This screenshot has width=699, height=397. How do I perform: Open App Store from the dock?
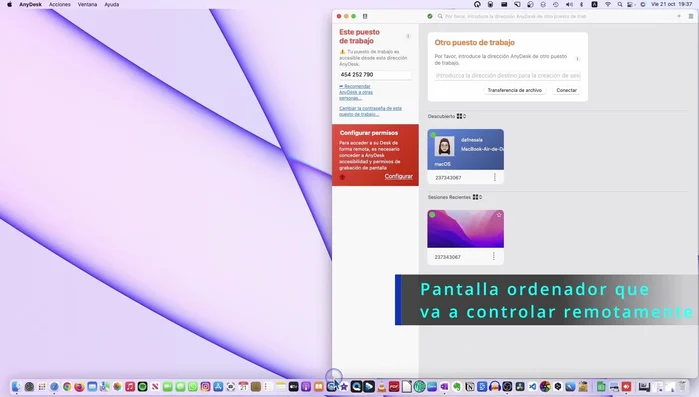click(218, 387)
